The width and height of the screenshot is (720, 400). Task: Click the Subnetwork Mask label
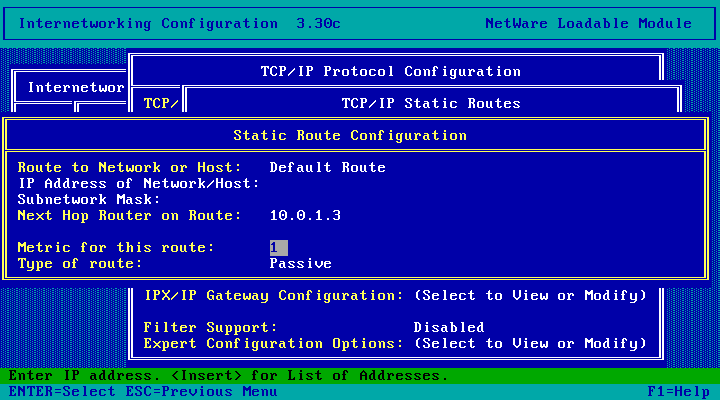[89, 200]
